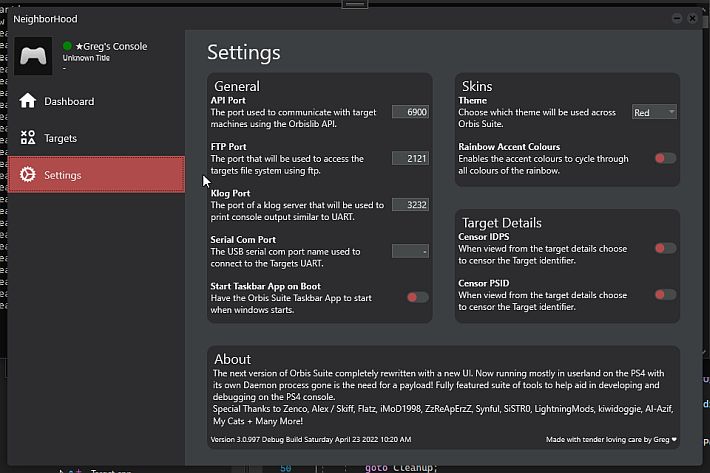Click the Settings gear icon
The image size is (710, 473).
point(28,174)
